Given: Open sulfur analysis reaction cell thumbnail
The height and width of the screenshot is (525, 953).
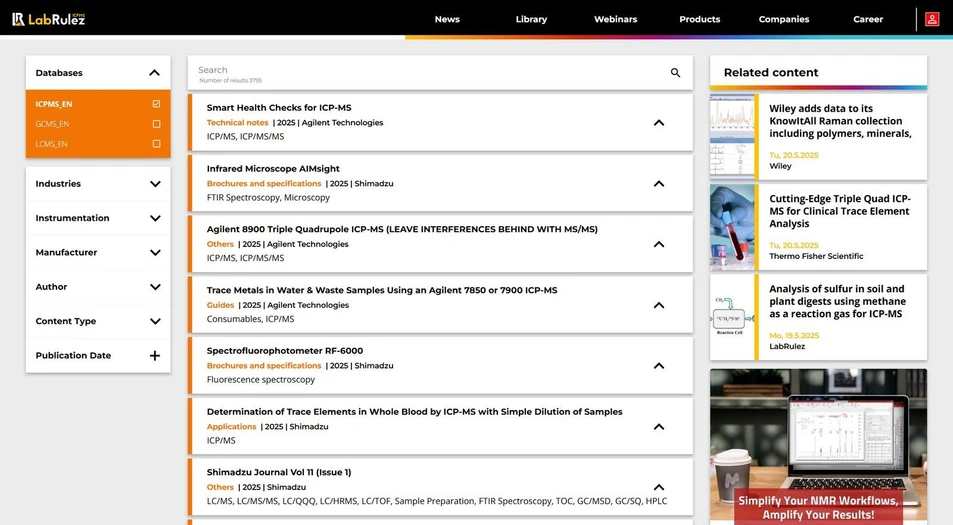Looking at the screenshot, I should click(x=732, y=317).
